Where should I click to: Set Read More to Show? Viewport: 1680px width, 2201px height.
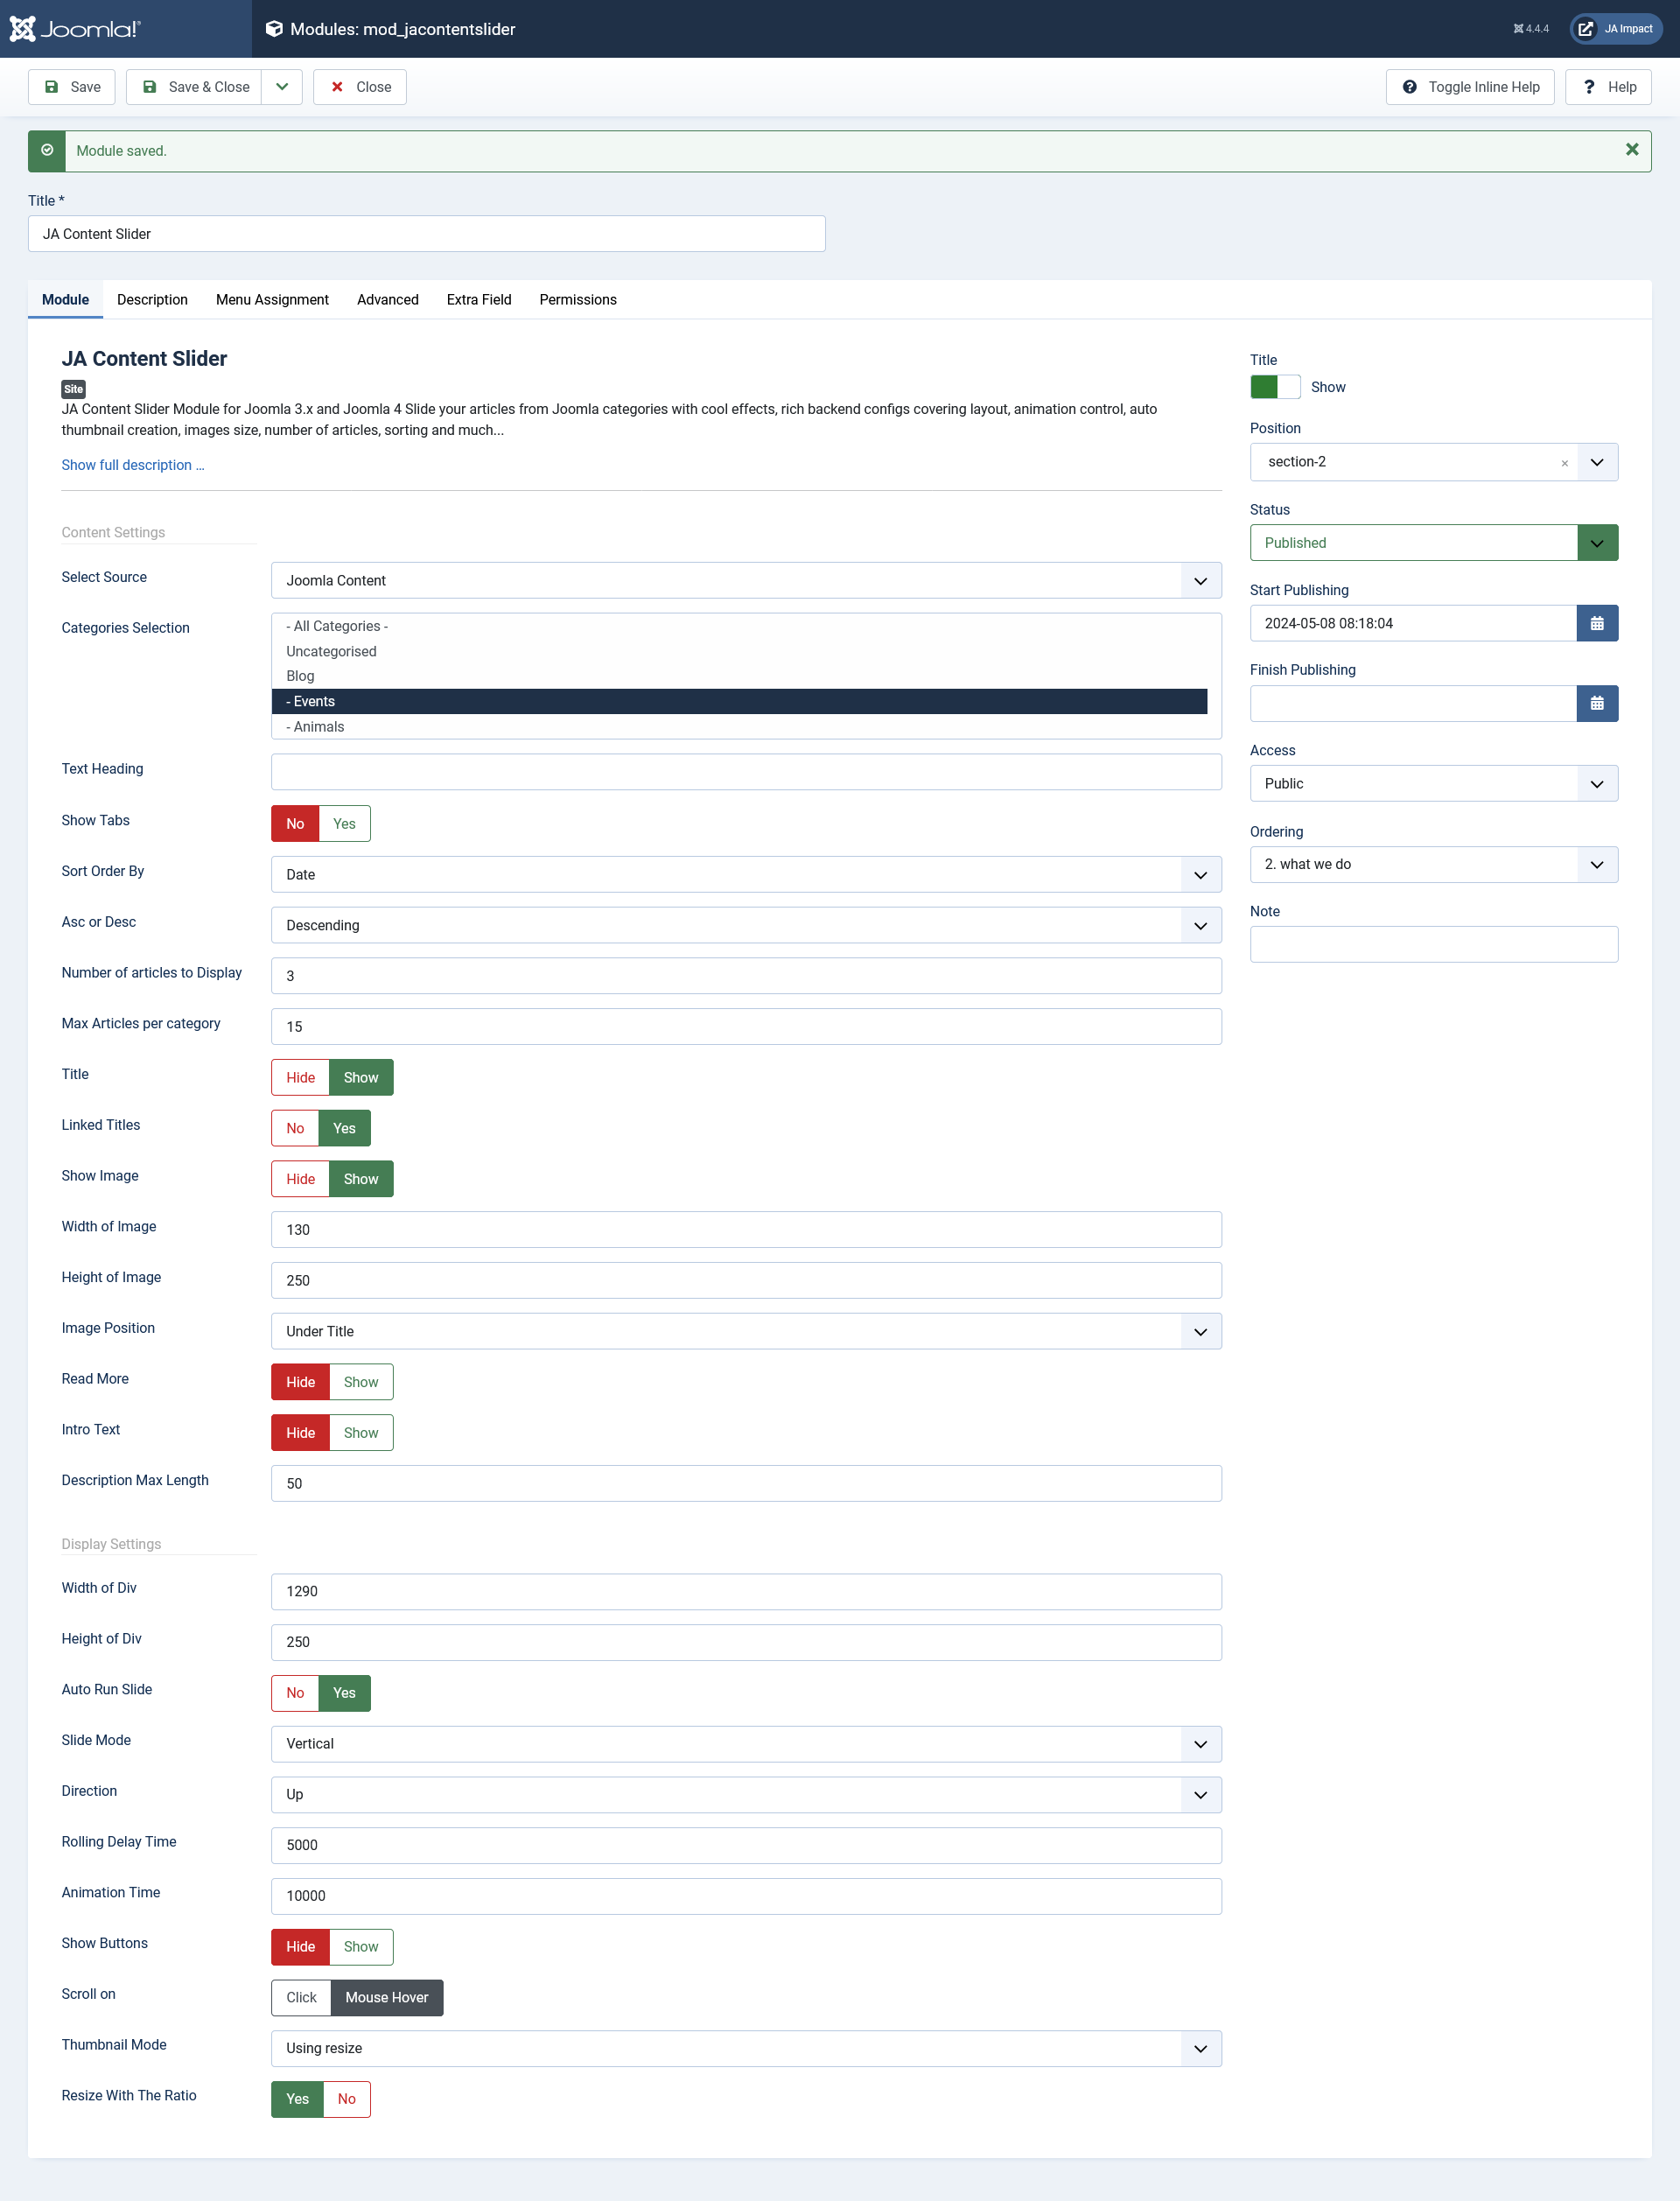click(360, 1382)
